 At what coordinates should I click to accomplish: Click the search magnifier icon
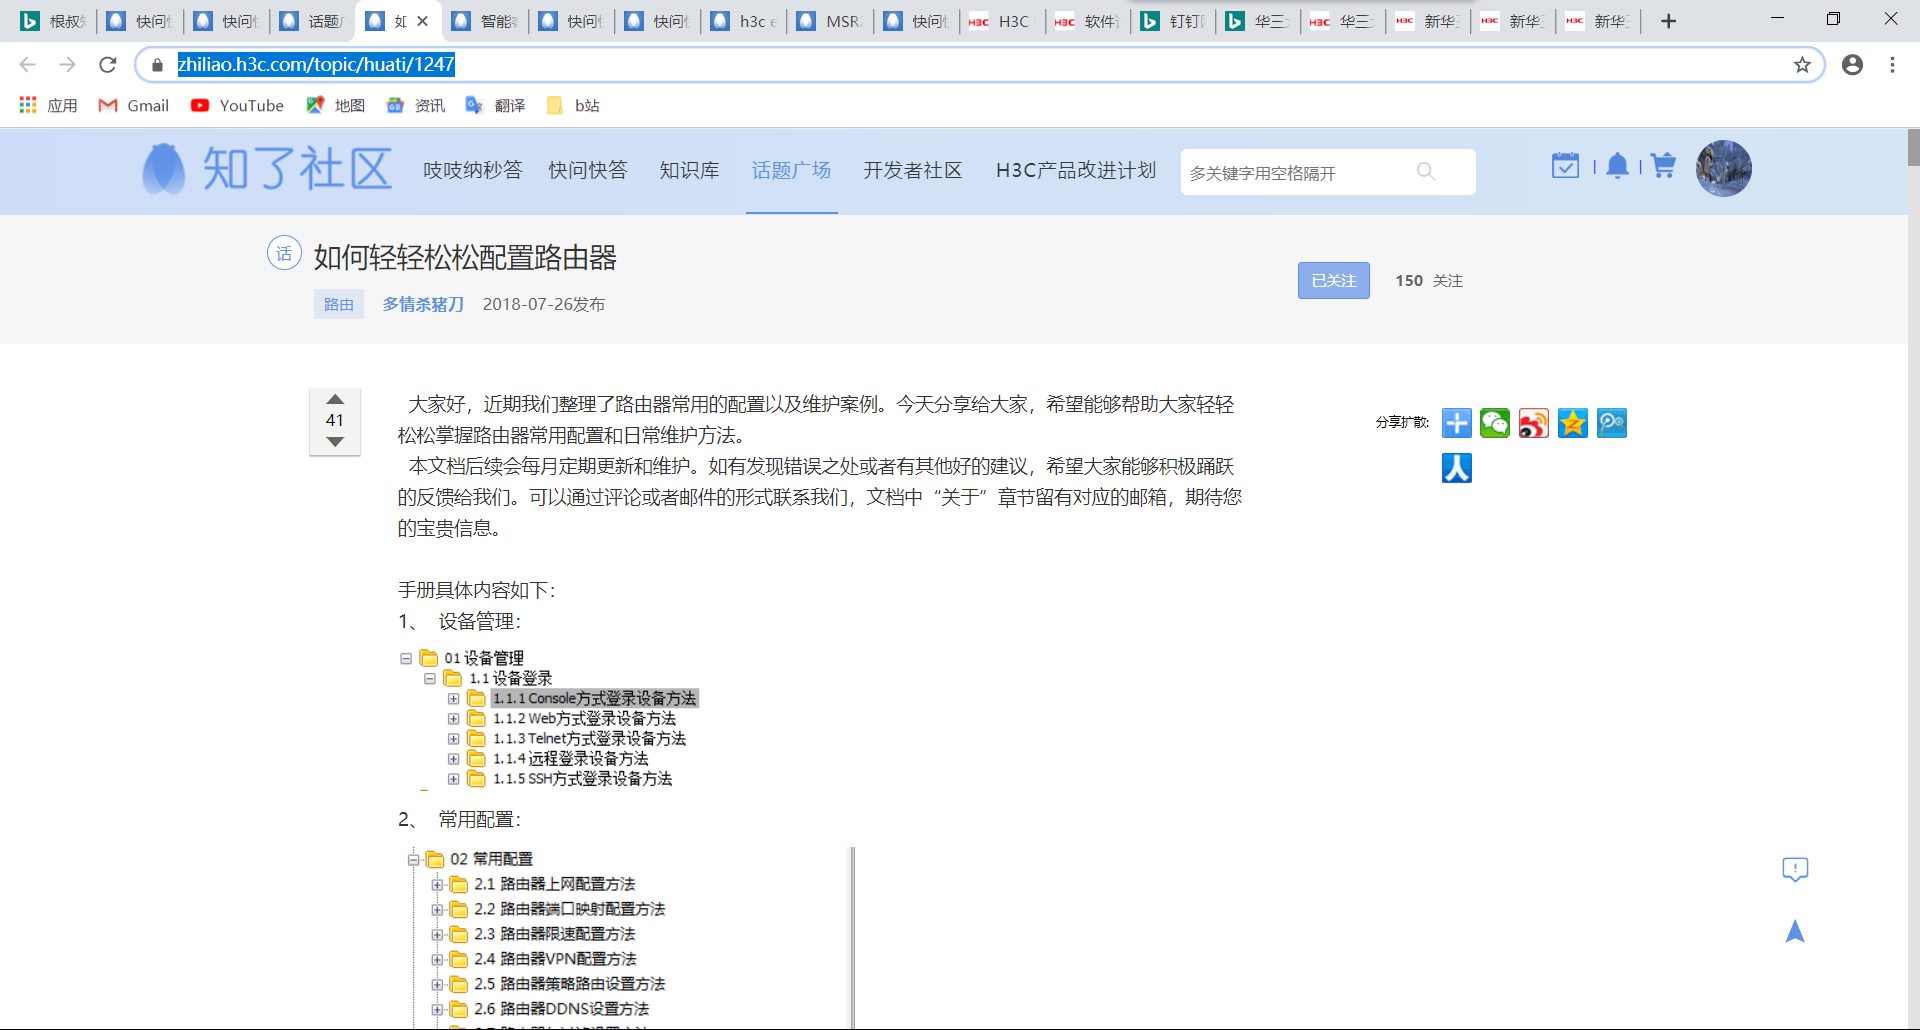pyautogui.click(x=1426, y=172)
